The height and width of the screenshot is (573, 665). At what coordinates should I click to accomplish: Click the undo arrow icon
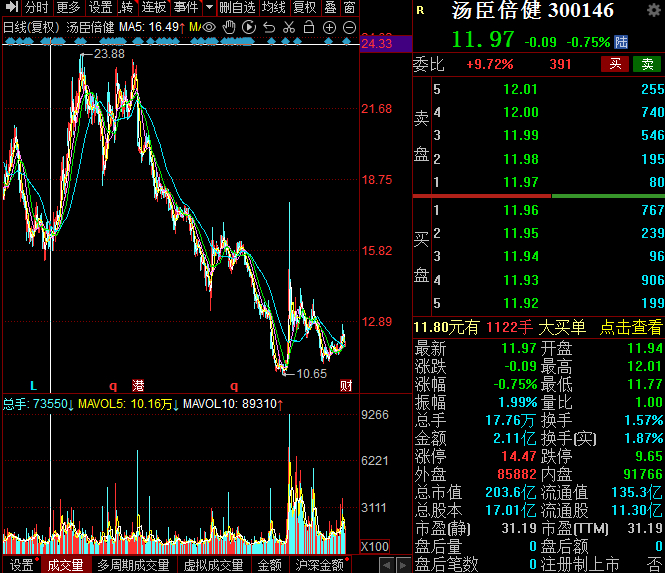click(x=269, y=28)
